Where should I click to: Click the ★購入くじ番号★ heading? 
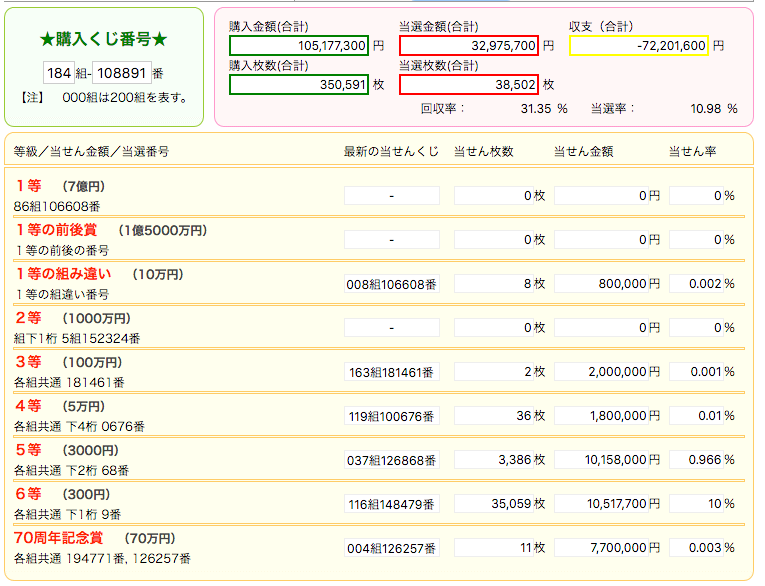(x=103, y=39)
